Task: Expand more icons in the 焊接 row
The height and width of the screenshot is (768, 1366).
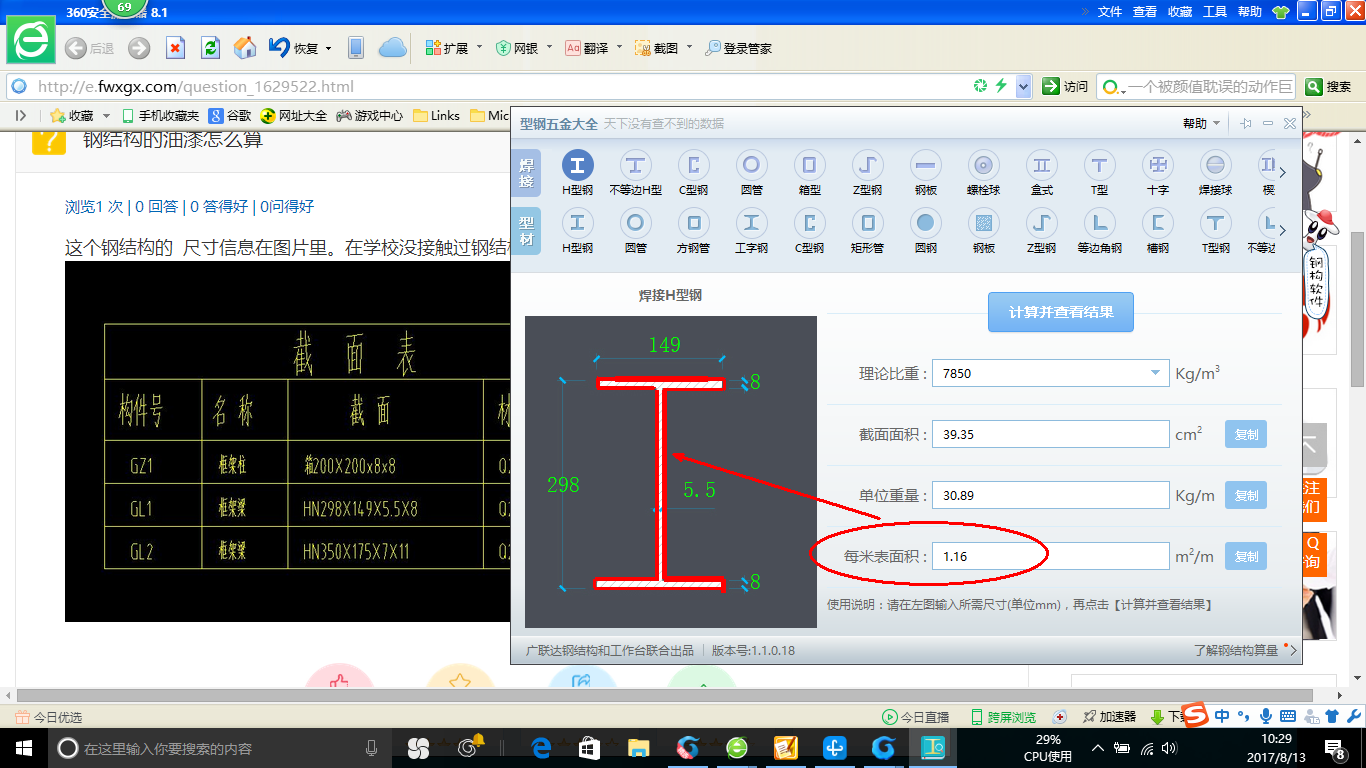Action: tap(1283, 172)
